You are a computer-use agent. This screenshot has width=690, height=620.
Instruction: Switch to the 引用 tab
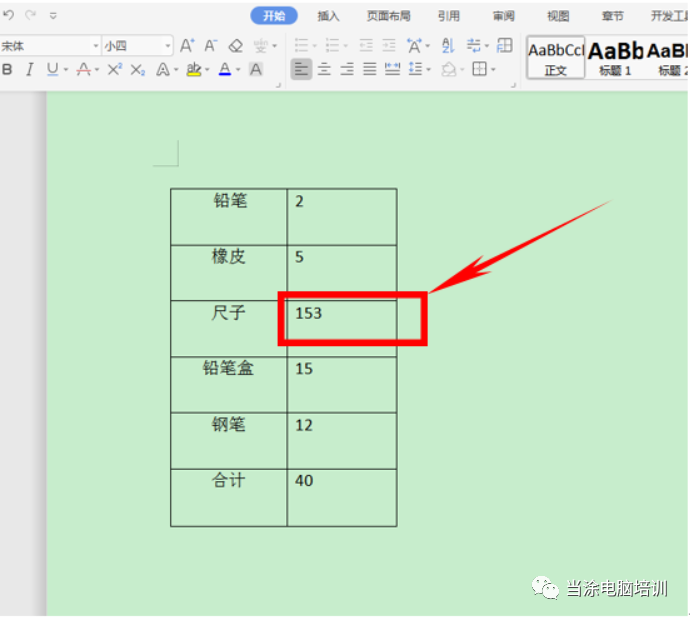pos(449,16)
